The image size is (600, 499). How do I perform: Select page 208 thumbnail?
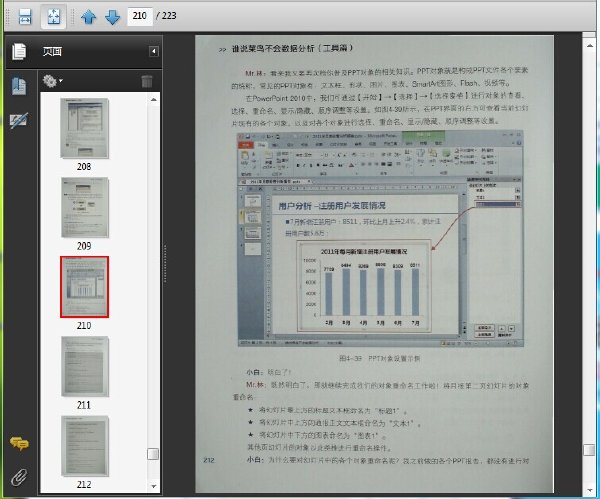(x=85, y=128)
